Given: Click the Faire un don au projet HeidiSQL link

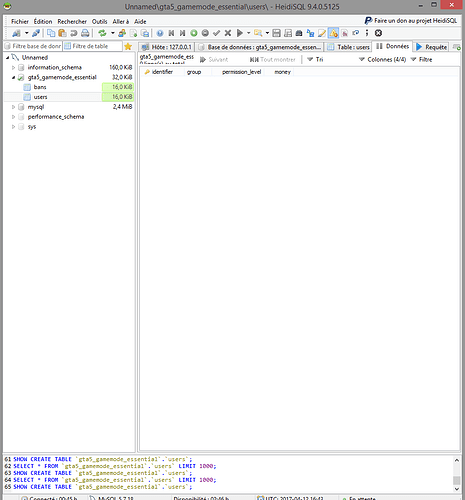Looking at the screenshot, I should 411,21.
